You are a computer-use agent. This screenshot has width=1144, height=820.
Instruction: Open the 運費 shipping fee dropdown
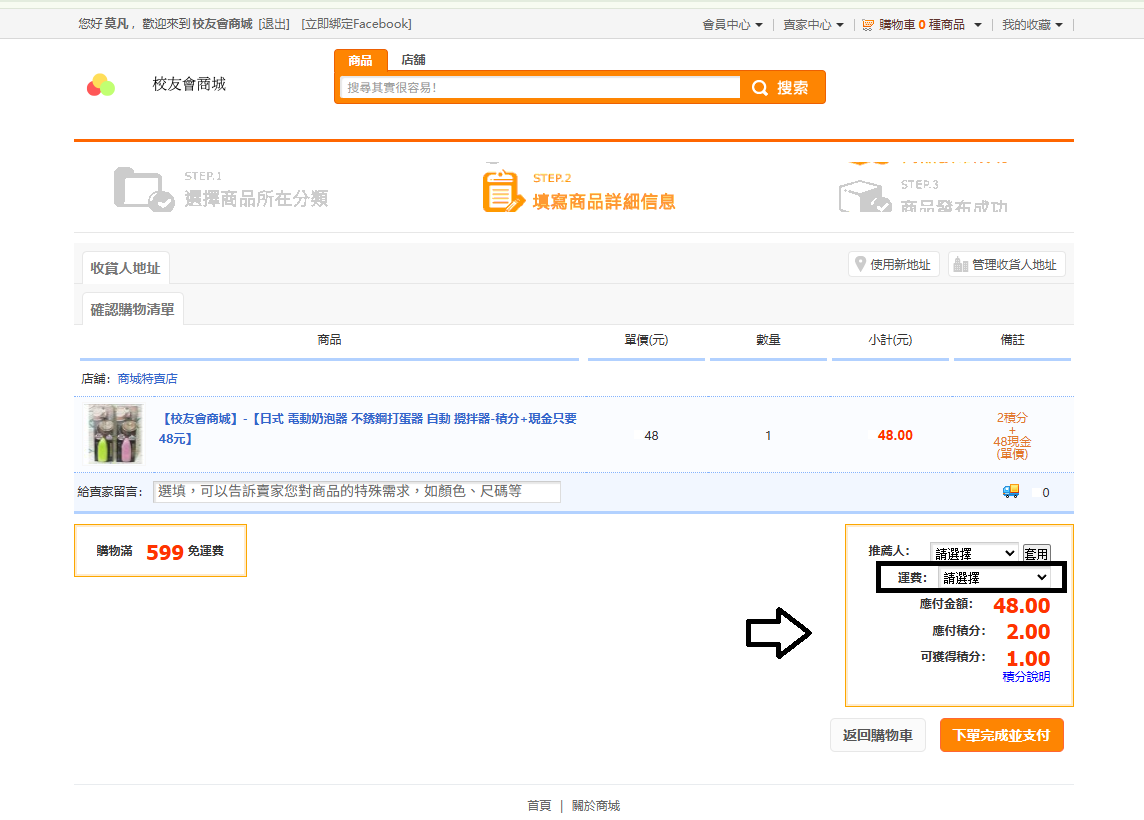pyautogui.click(x=995, y=578)
